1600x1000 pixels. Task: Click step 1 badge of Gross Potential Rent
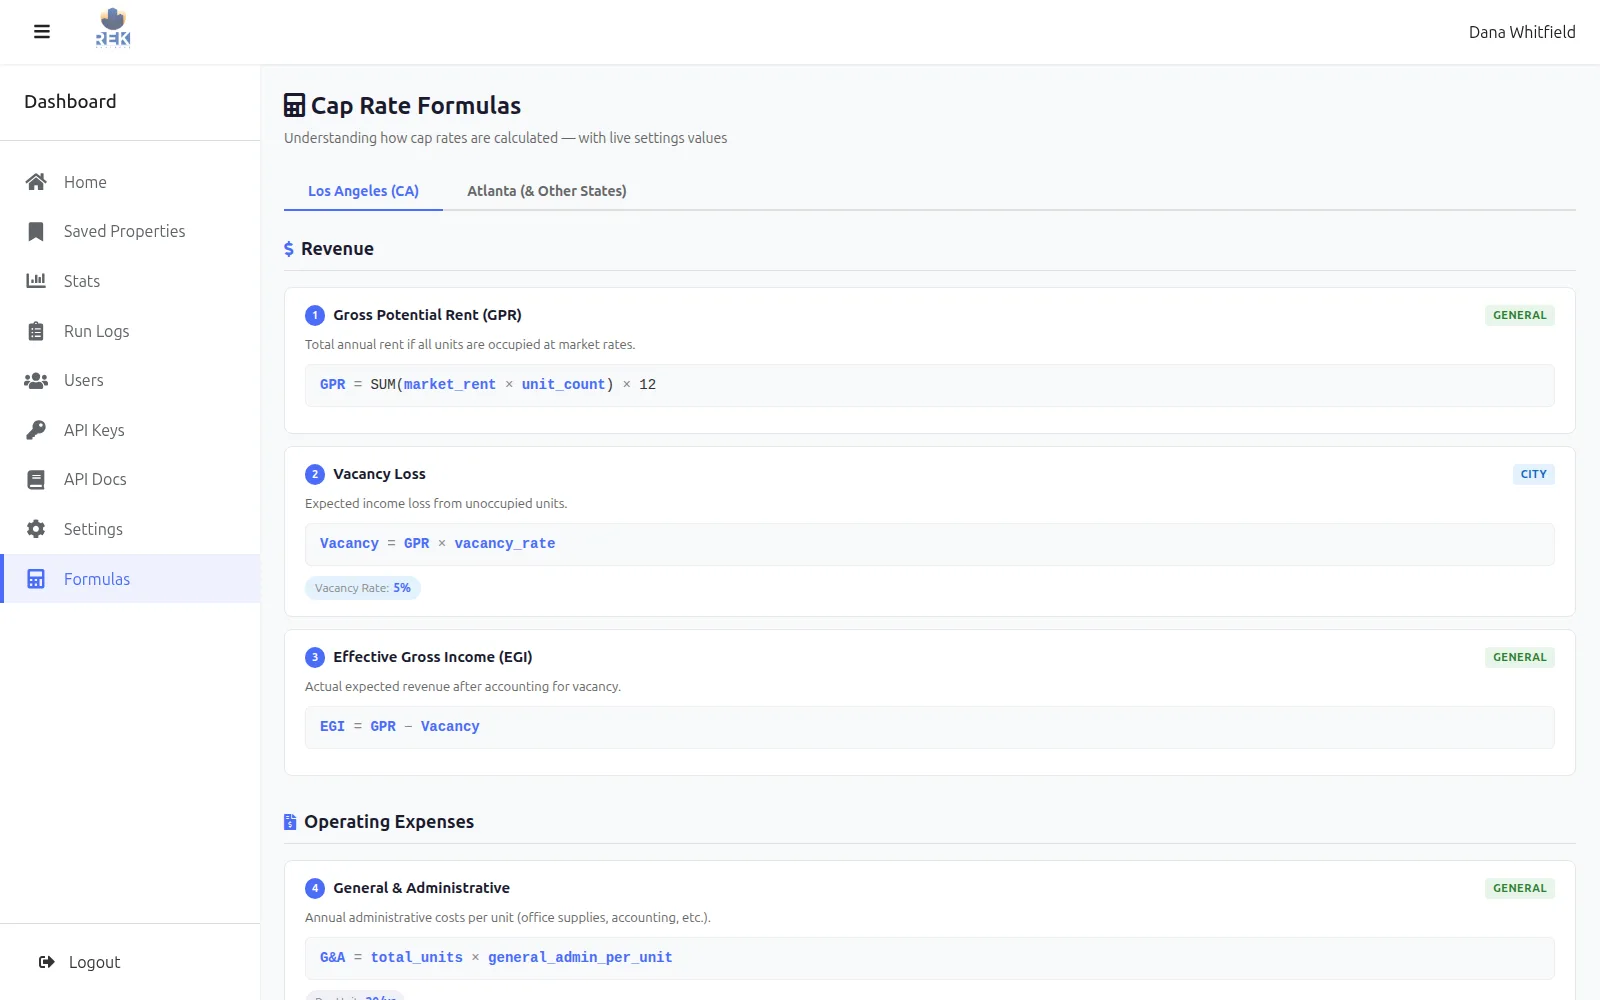click(x=315, y=315)
